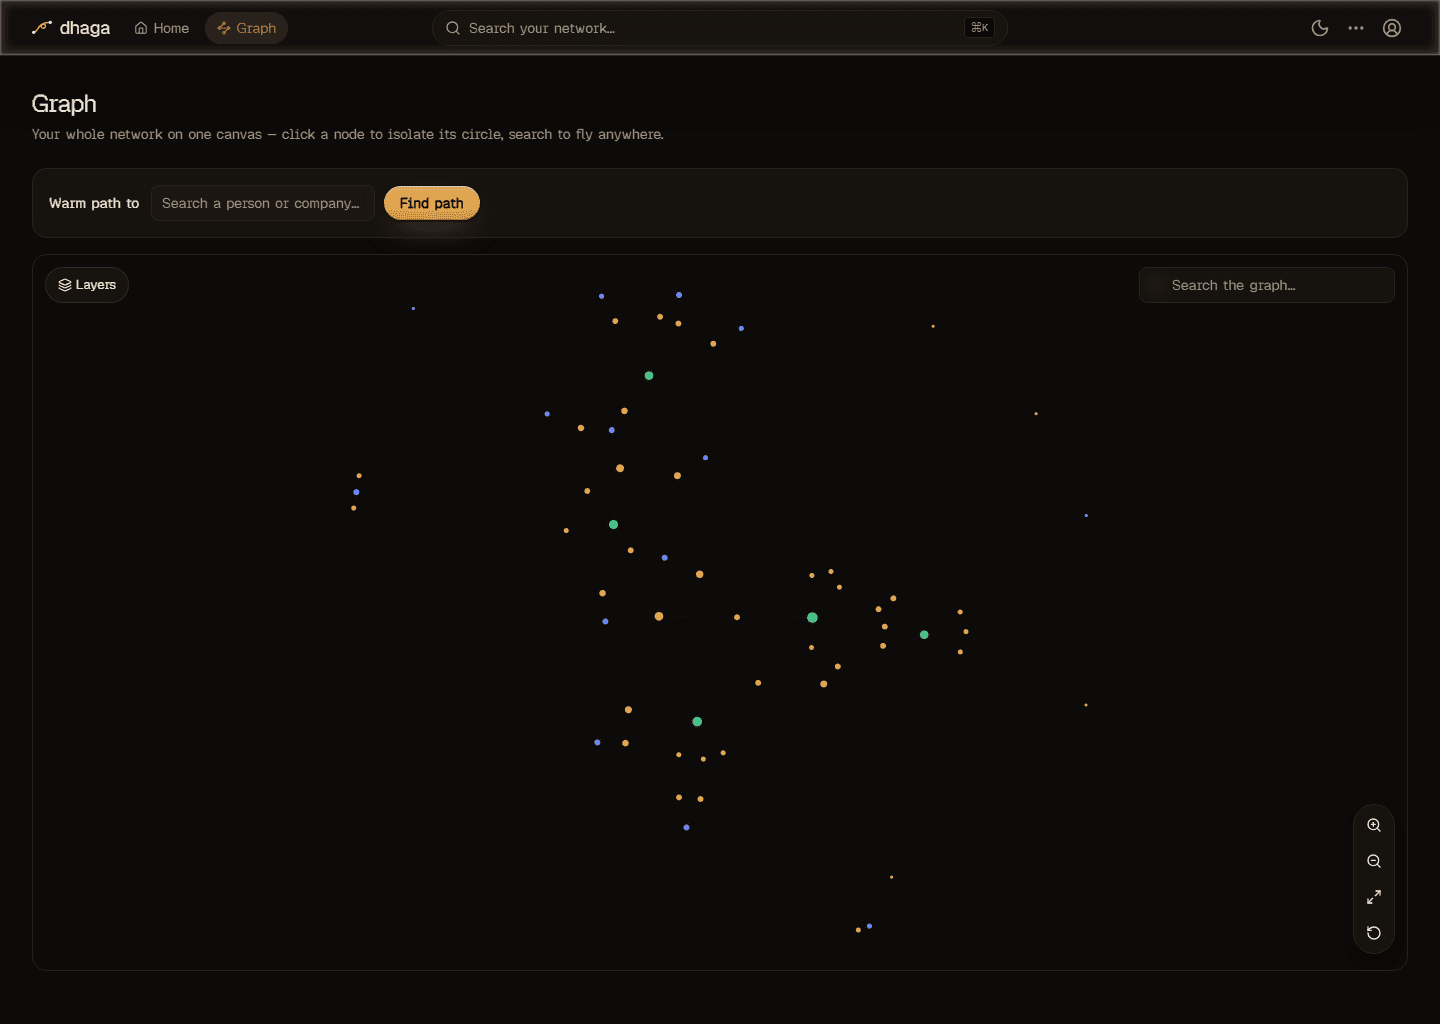Reset the graph view with the rotate icon
1440x1024 pixels.
point(1374,933)
